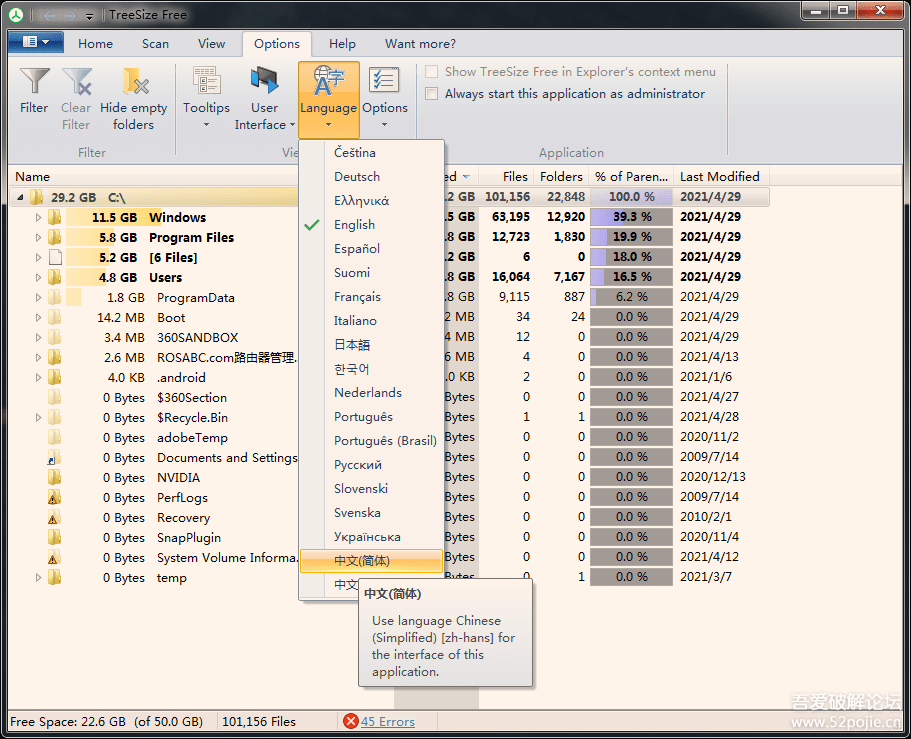Click the blue application menu button
Screen dimensions: 911x739
pyautogui.click(x=36, y=43)
